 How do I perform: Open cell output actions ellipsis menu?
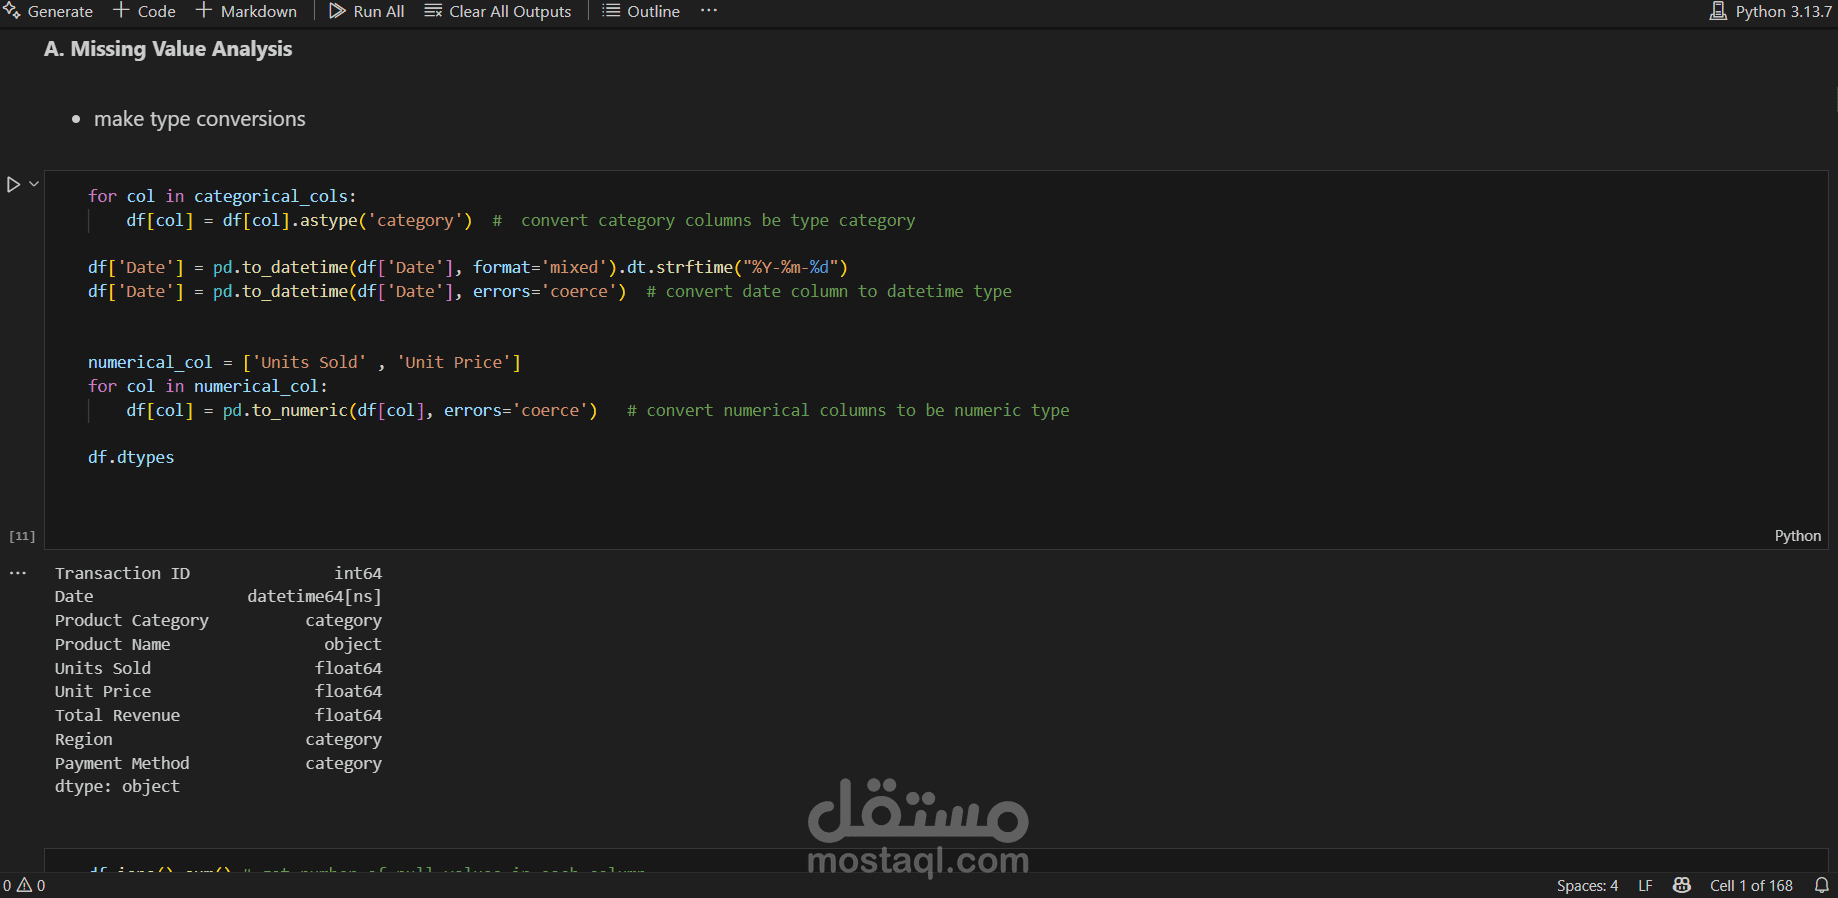[x=18, y=573]
